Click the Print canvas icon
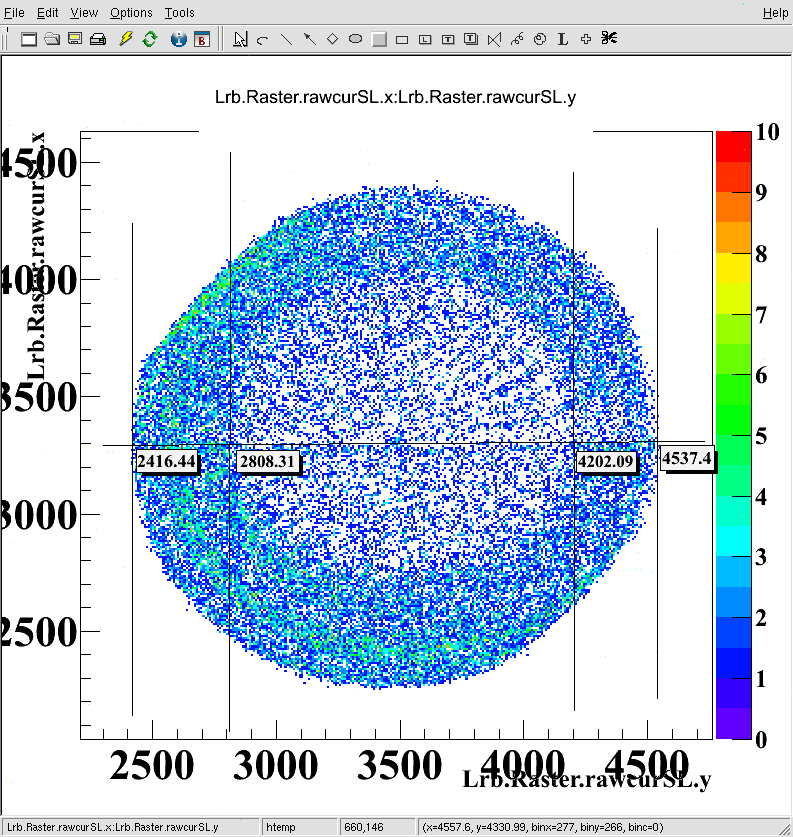The image size is (793, 837). [98, 39]
